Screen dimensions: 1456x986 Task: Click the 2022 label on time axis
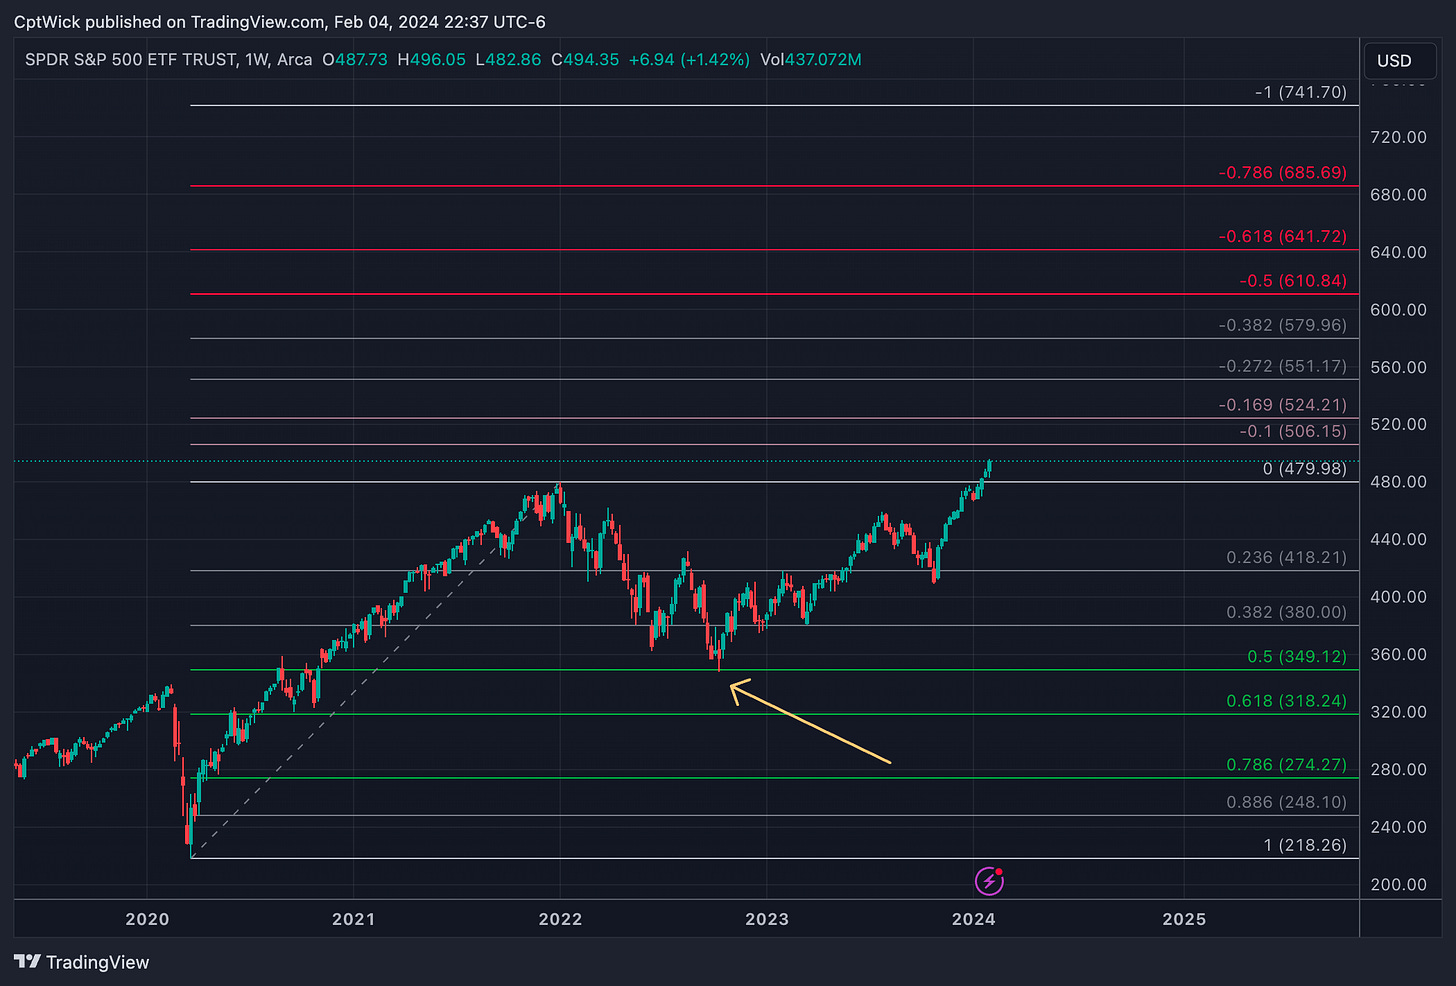tap(560, 919)
